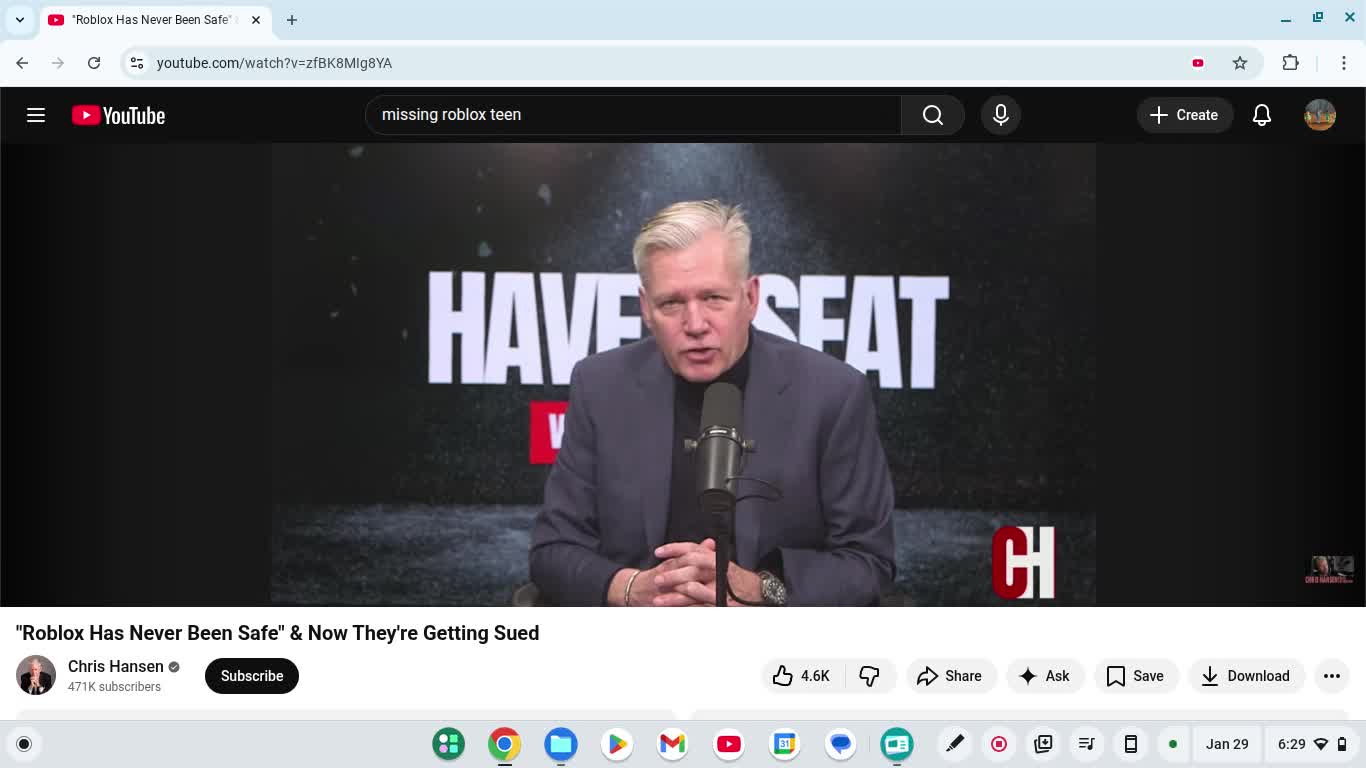
Task: Open a new browser tab
Action: [x=292, y=20]
